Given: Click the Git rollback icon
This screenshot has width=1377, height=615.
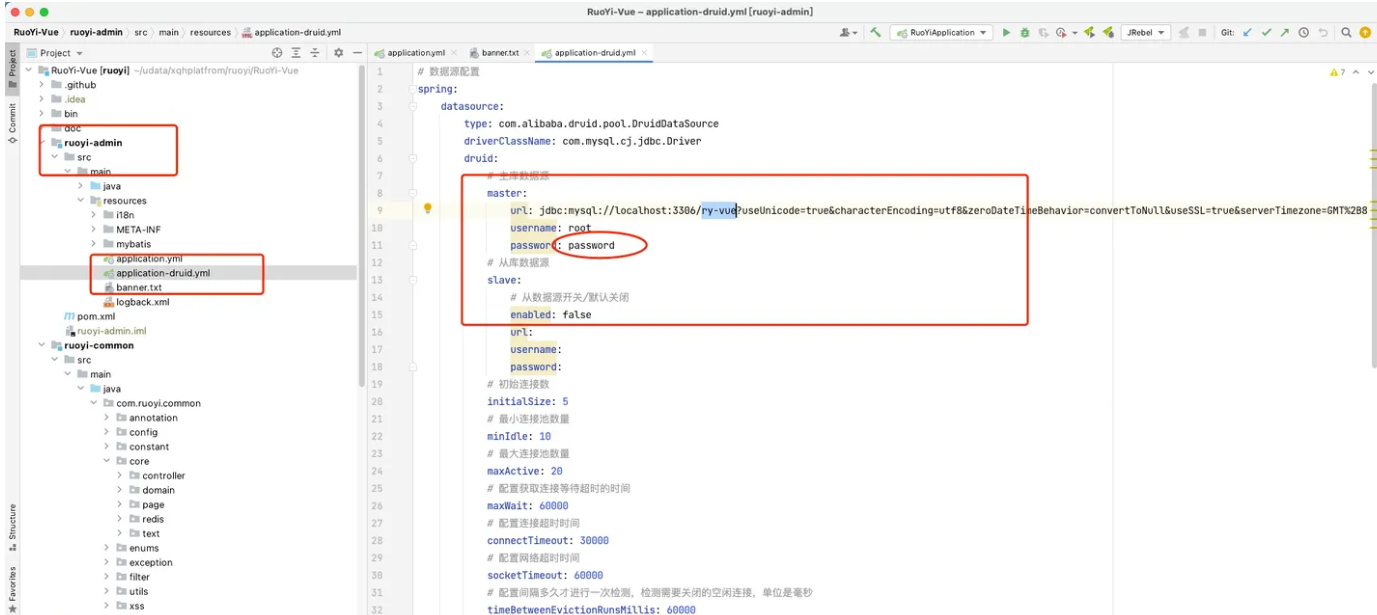Looking at the screenshot, I should tap(1323, 33).
